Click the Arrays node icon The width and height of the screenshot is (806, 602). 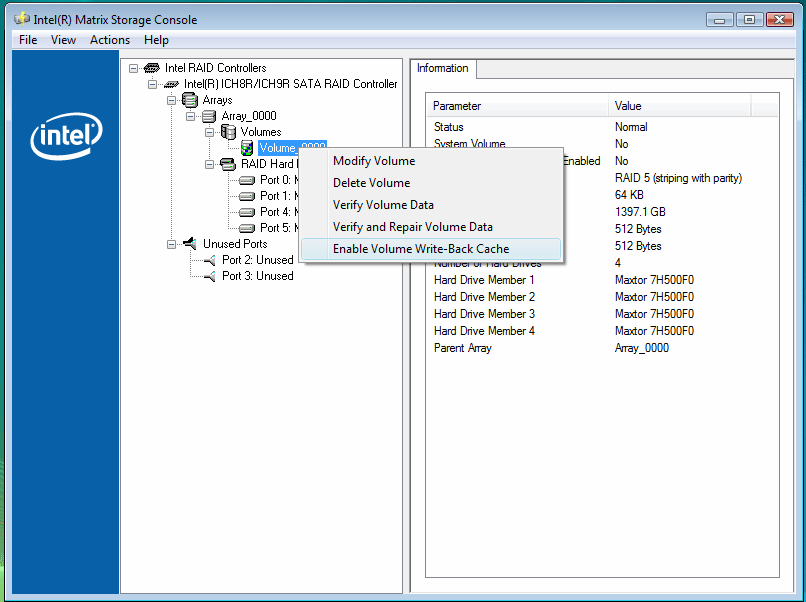tap(190, 100)
